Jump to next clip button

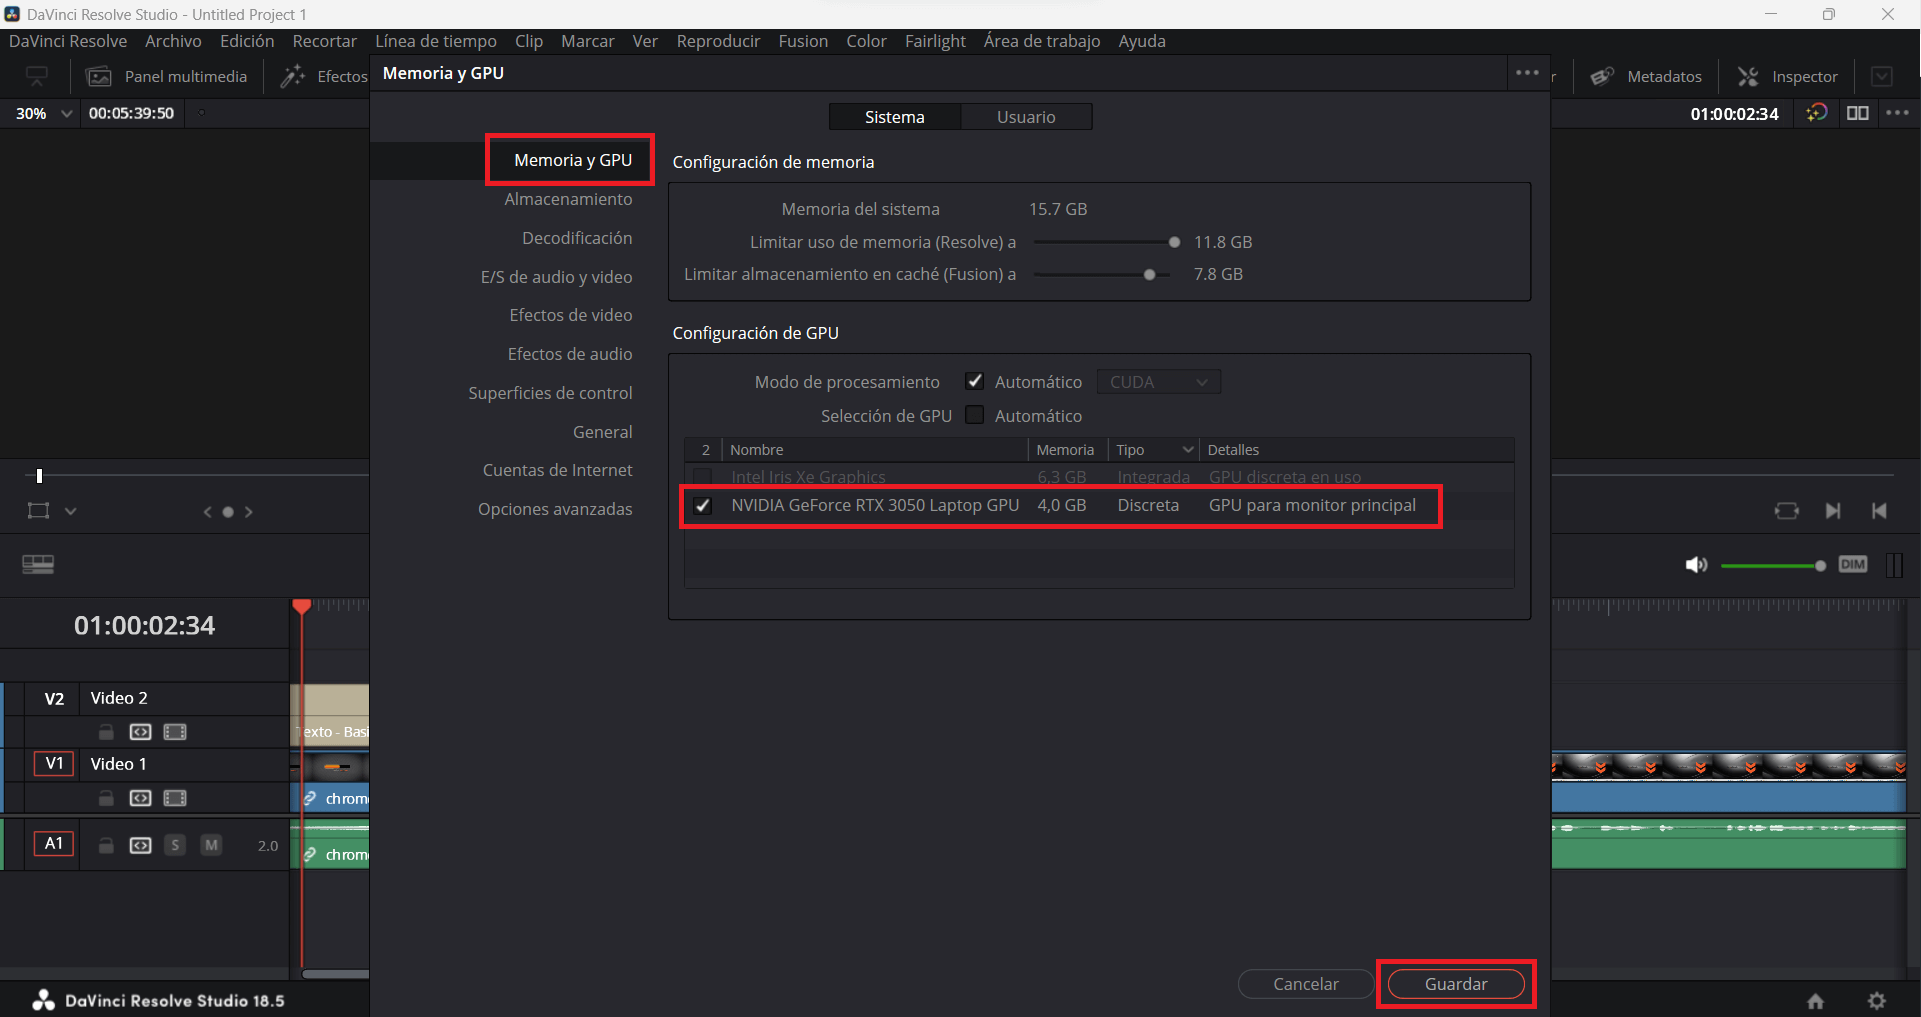1833,511
